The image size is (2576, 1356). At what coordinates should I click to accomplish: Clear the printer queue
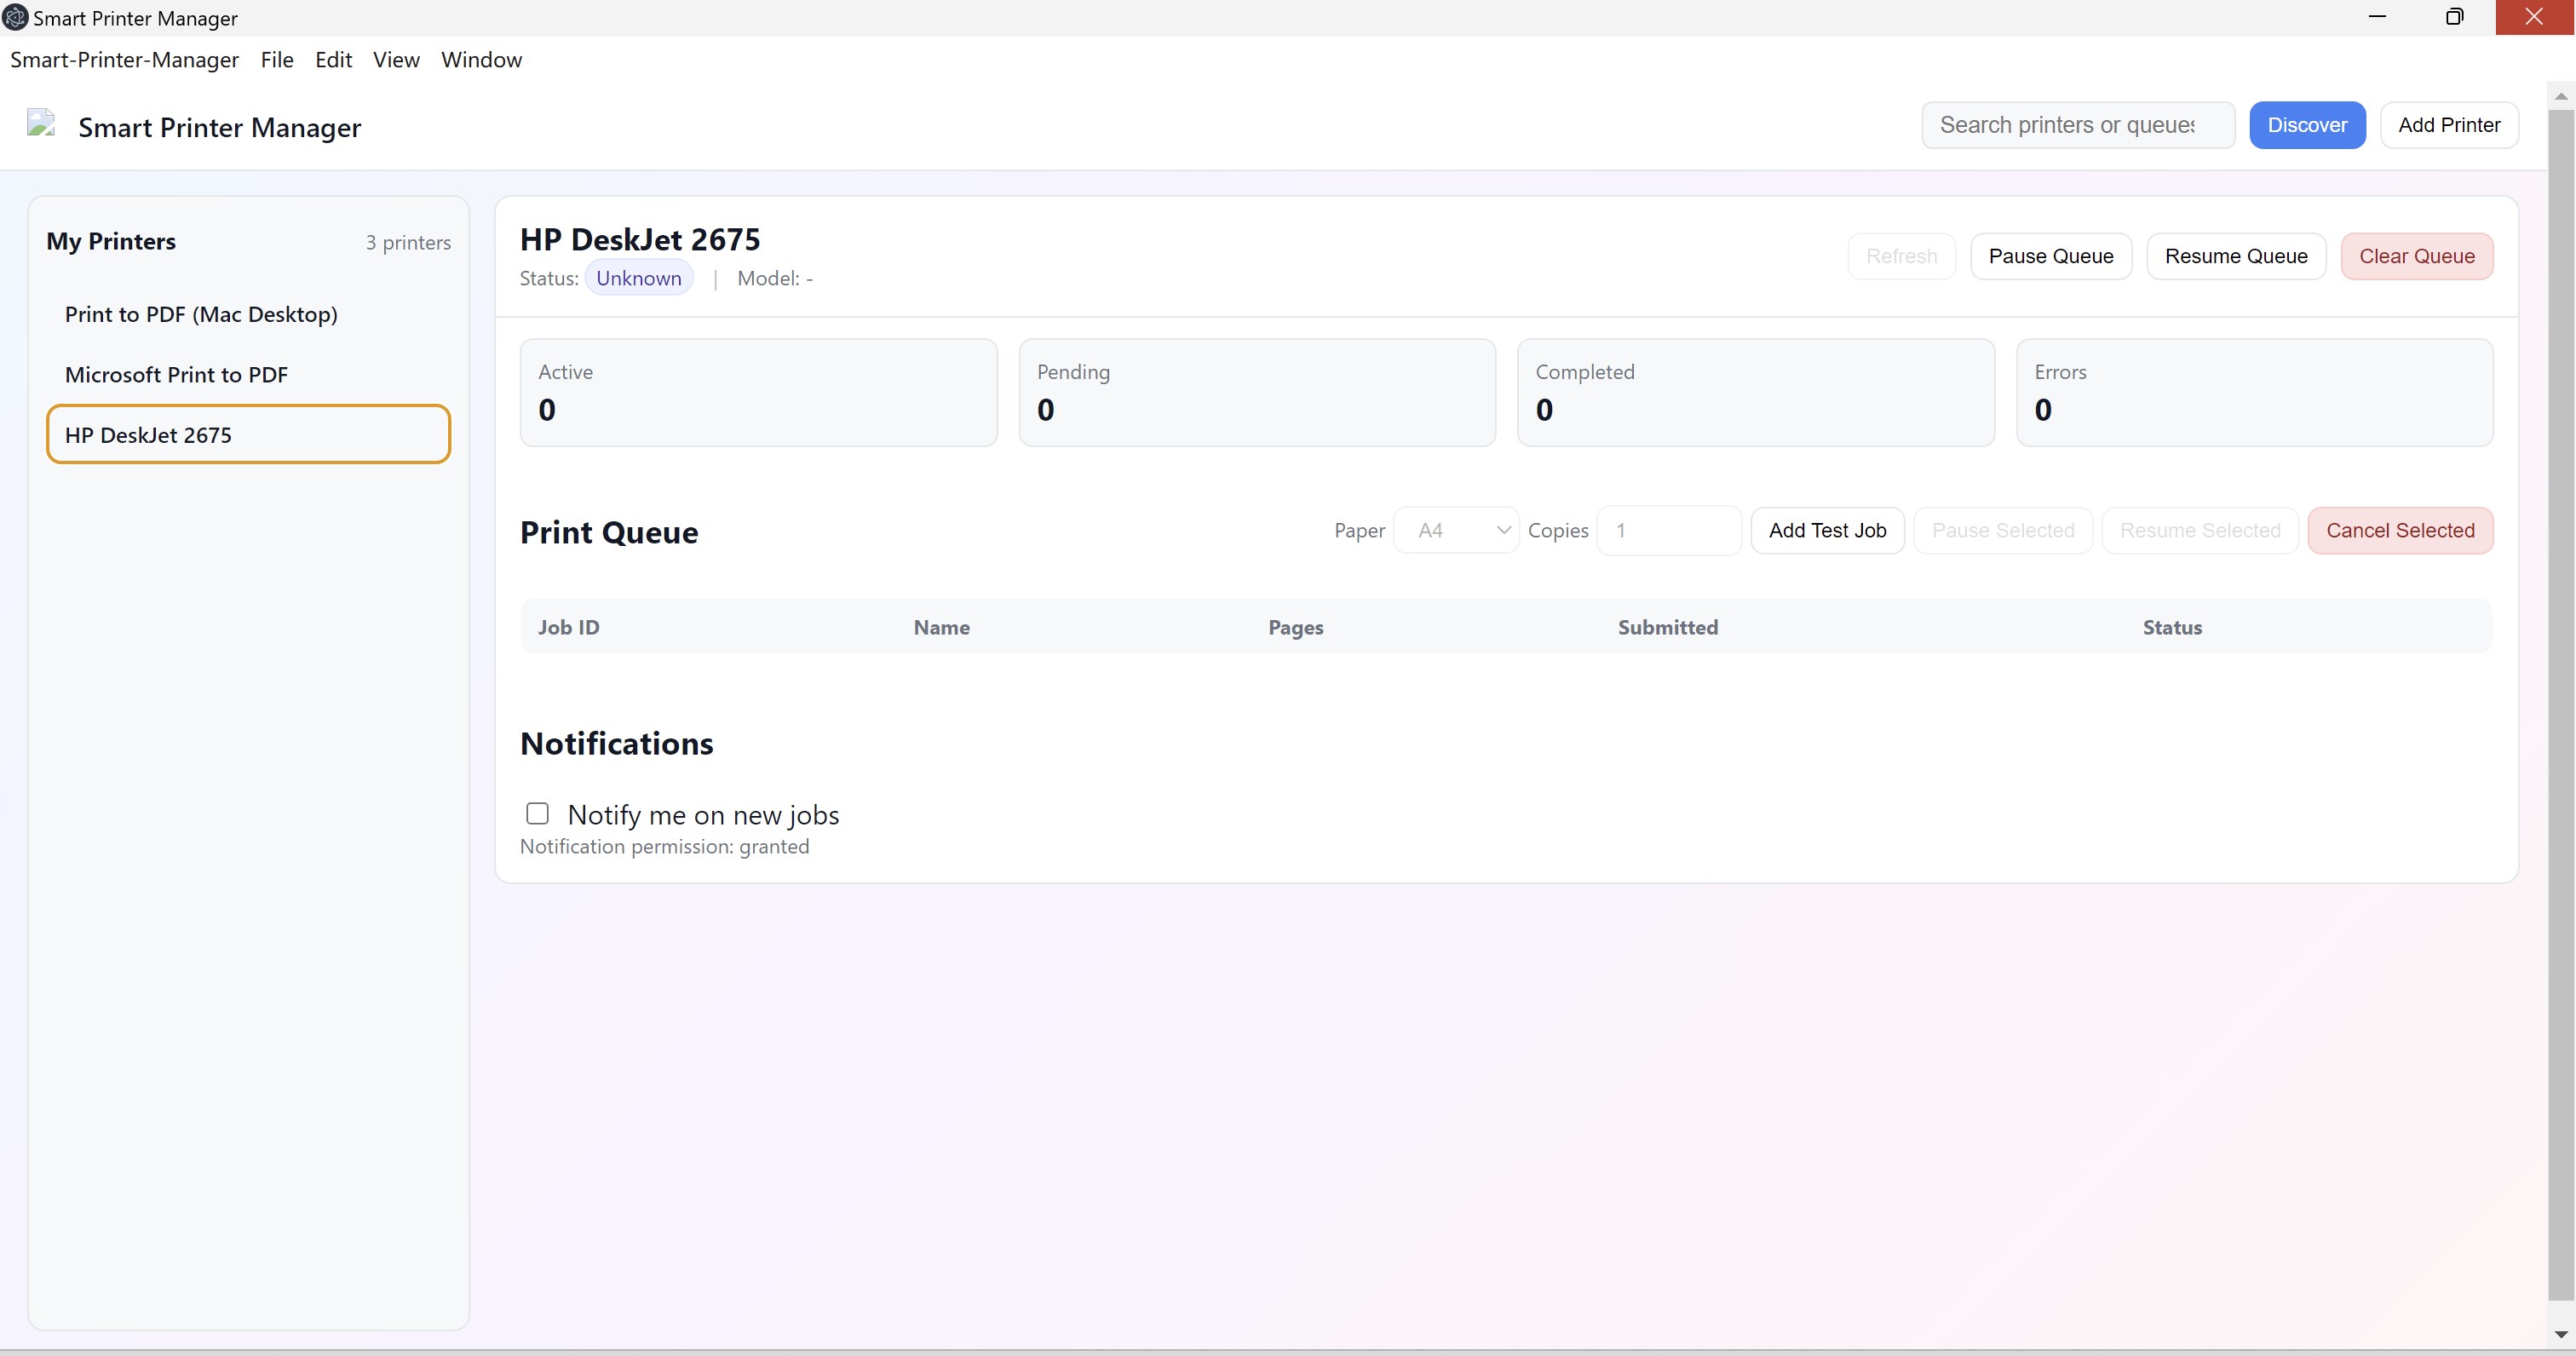coord(2417,256)
